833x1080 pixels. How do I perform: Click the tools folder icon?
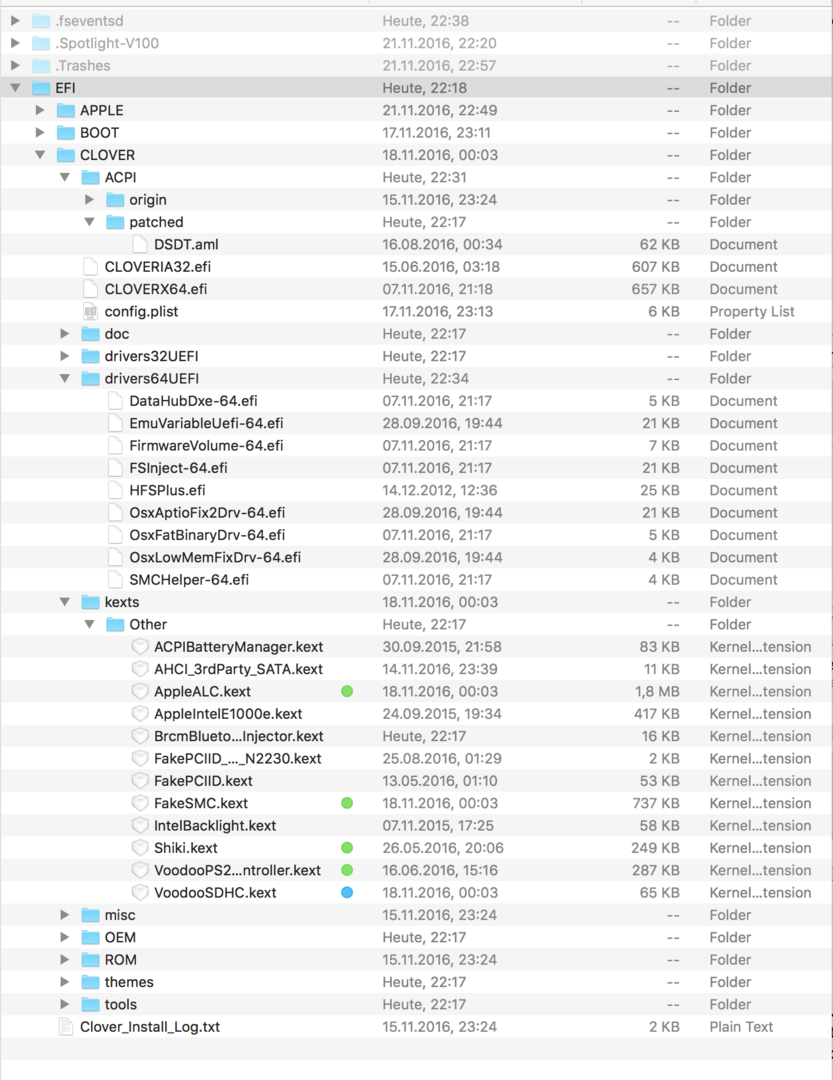(91, 1004)
